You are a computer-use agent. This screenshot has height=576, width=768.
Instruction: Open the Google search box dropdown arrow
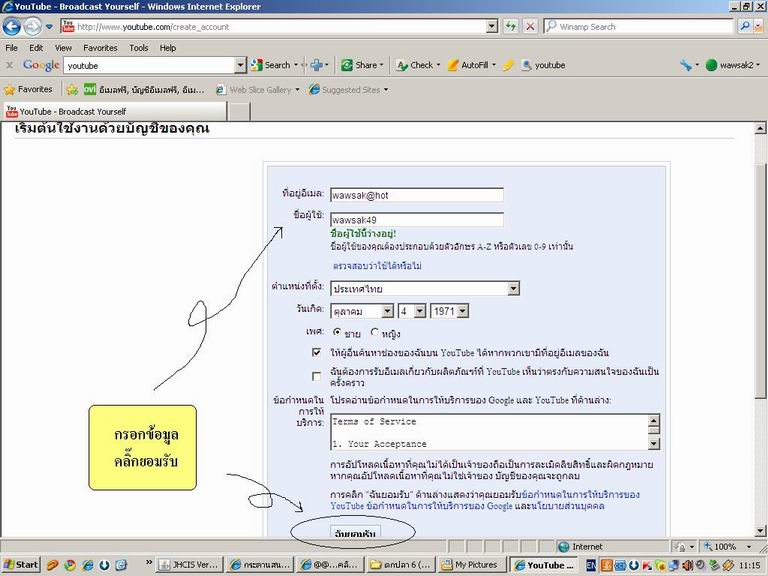point(240,65)
